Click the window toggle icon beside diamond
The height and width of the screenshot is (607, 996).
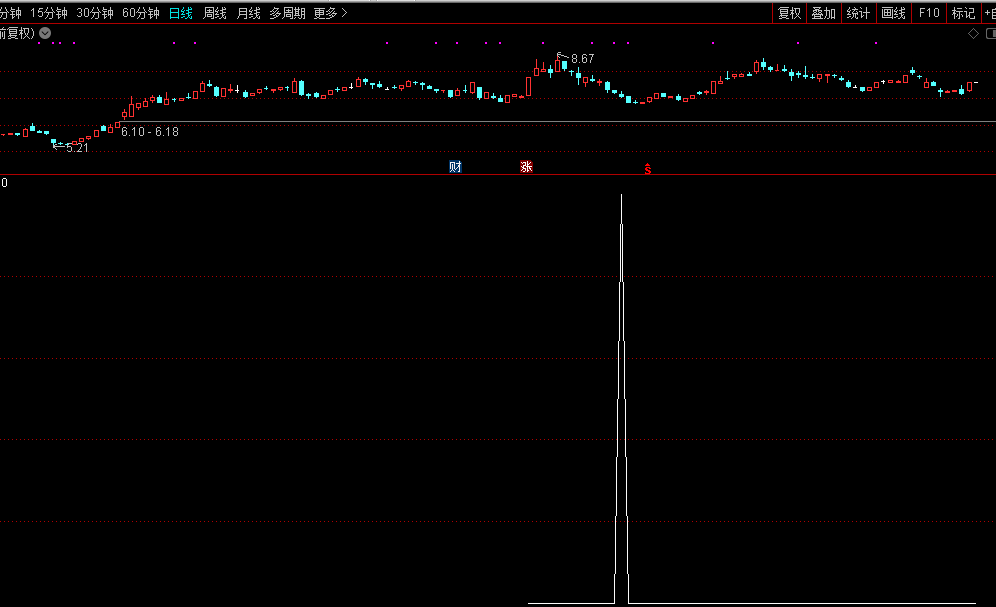point(989,33)
